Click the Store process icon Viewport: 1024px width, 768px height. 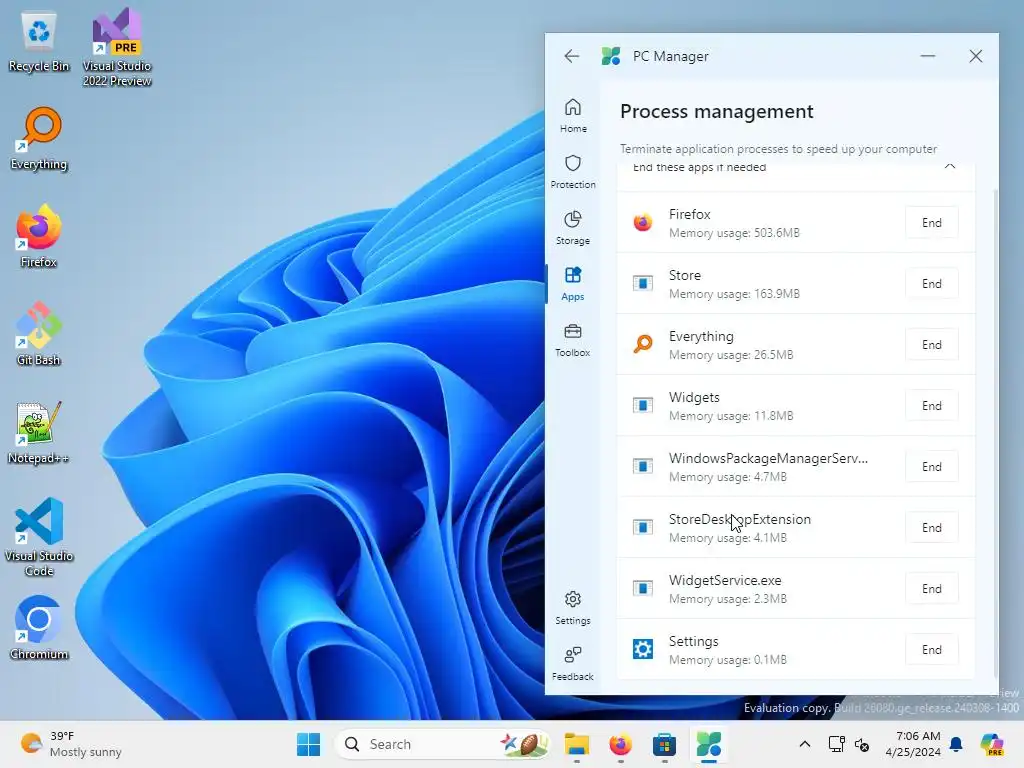[643, 283]
